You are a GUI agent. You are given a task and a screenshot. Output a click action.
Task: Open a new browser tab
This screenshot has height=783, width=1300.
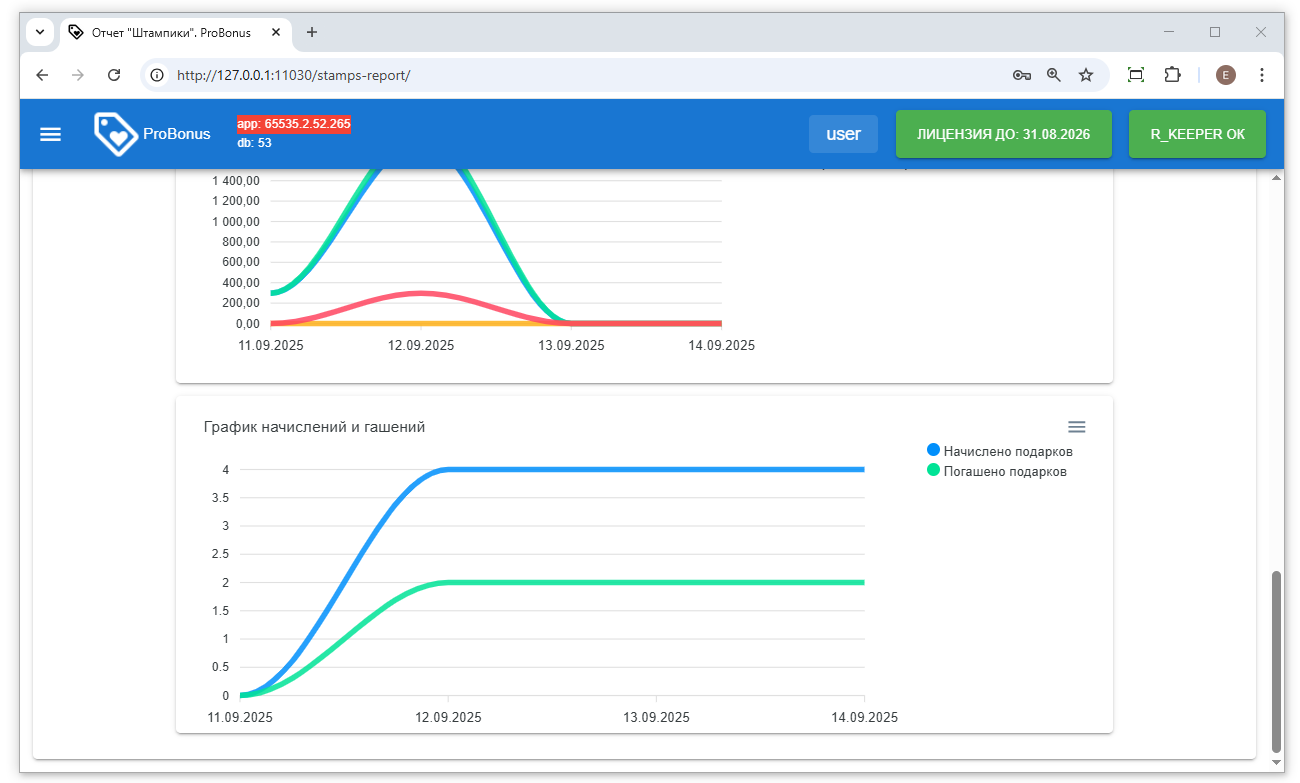click(x=312, y=32)
